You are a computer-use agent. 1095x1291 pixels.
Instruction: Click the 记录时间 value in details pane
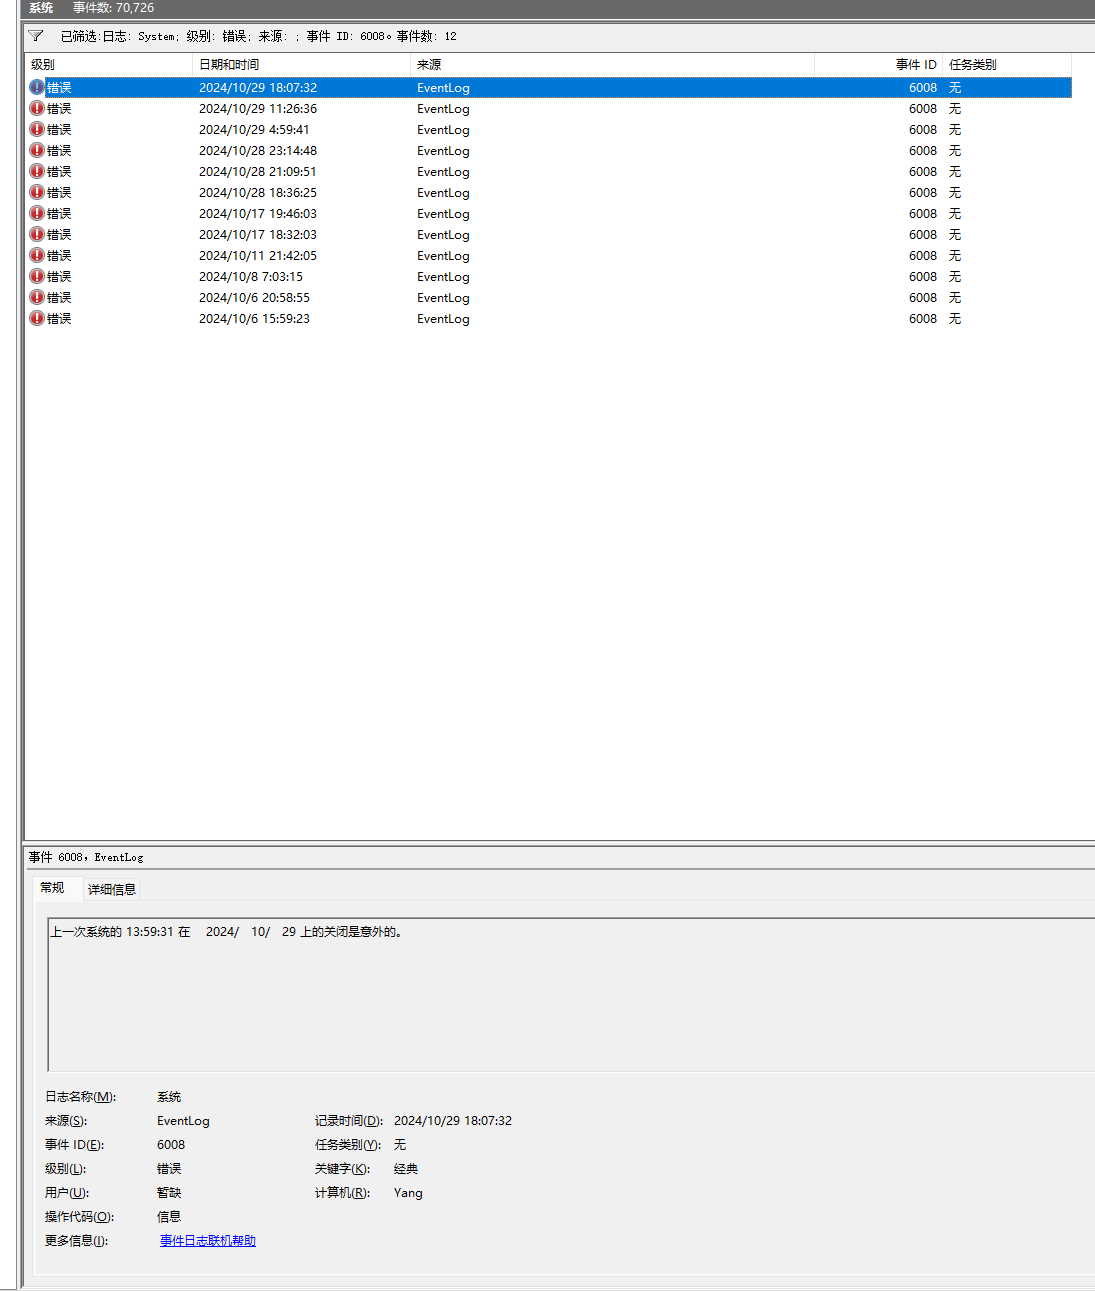coord(453,1121)
